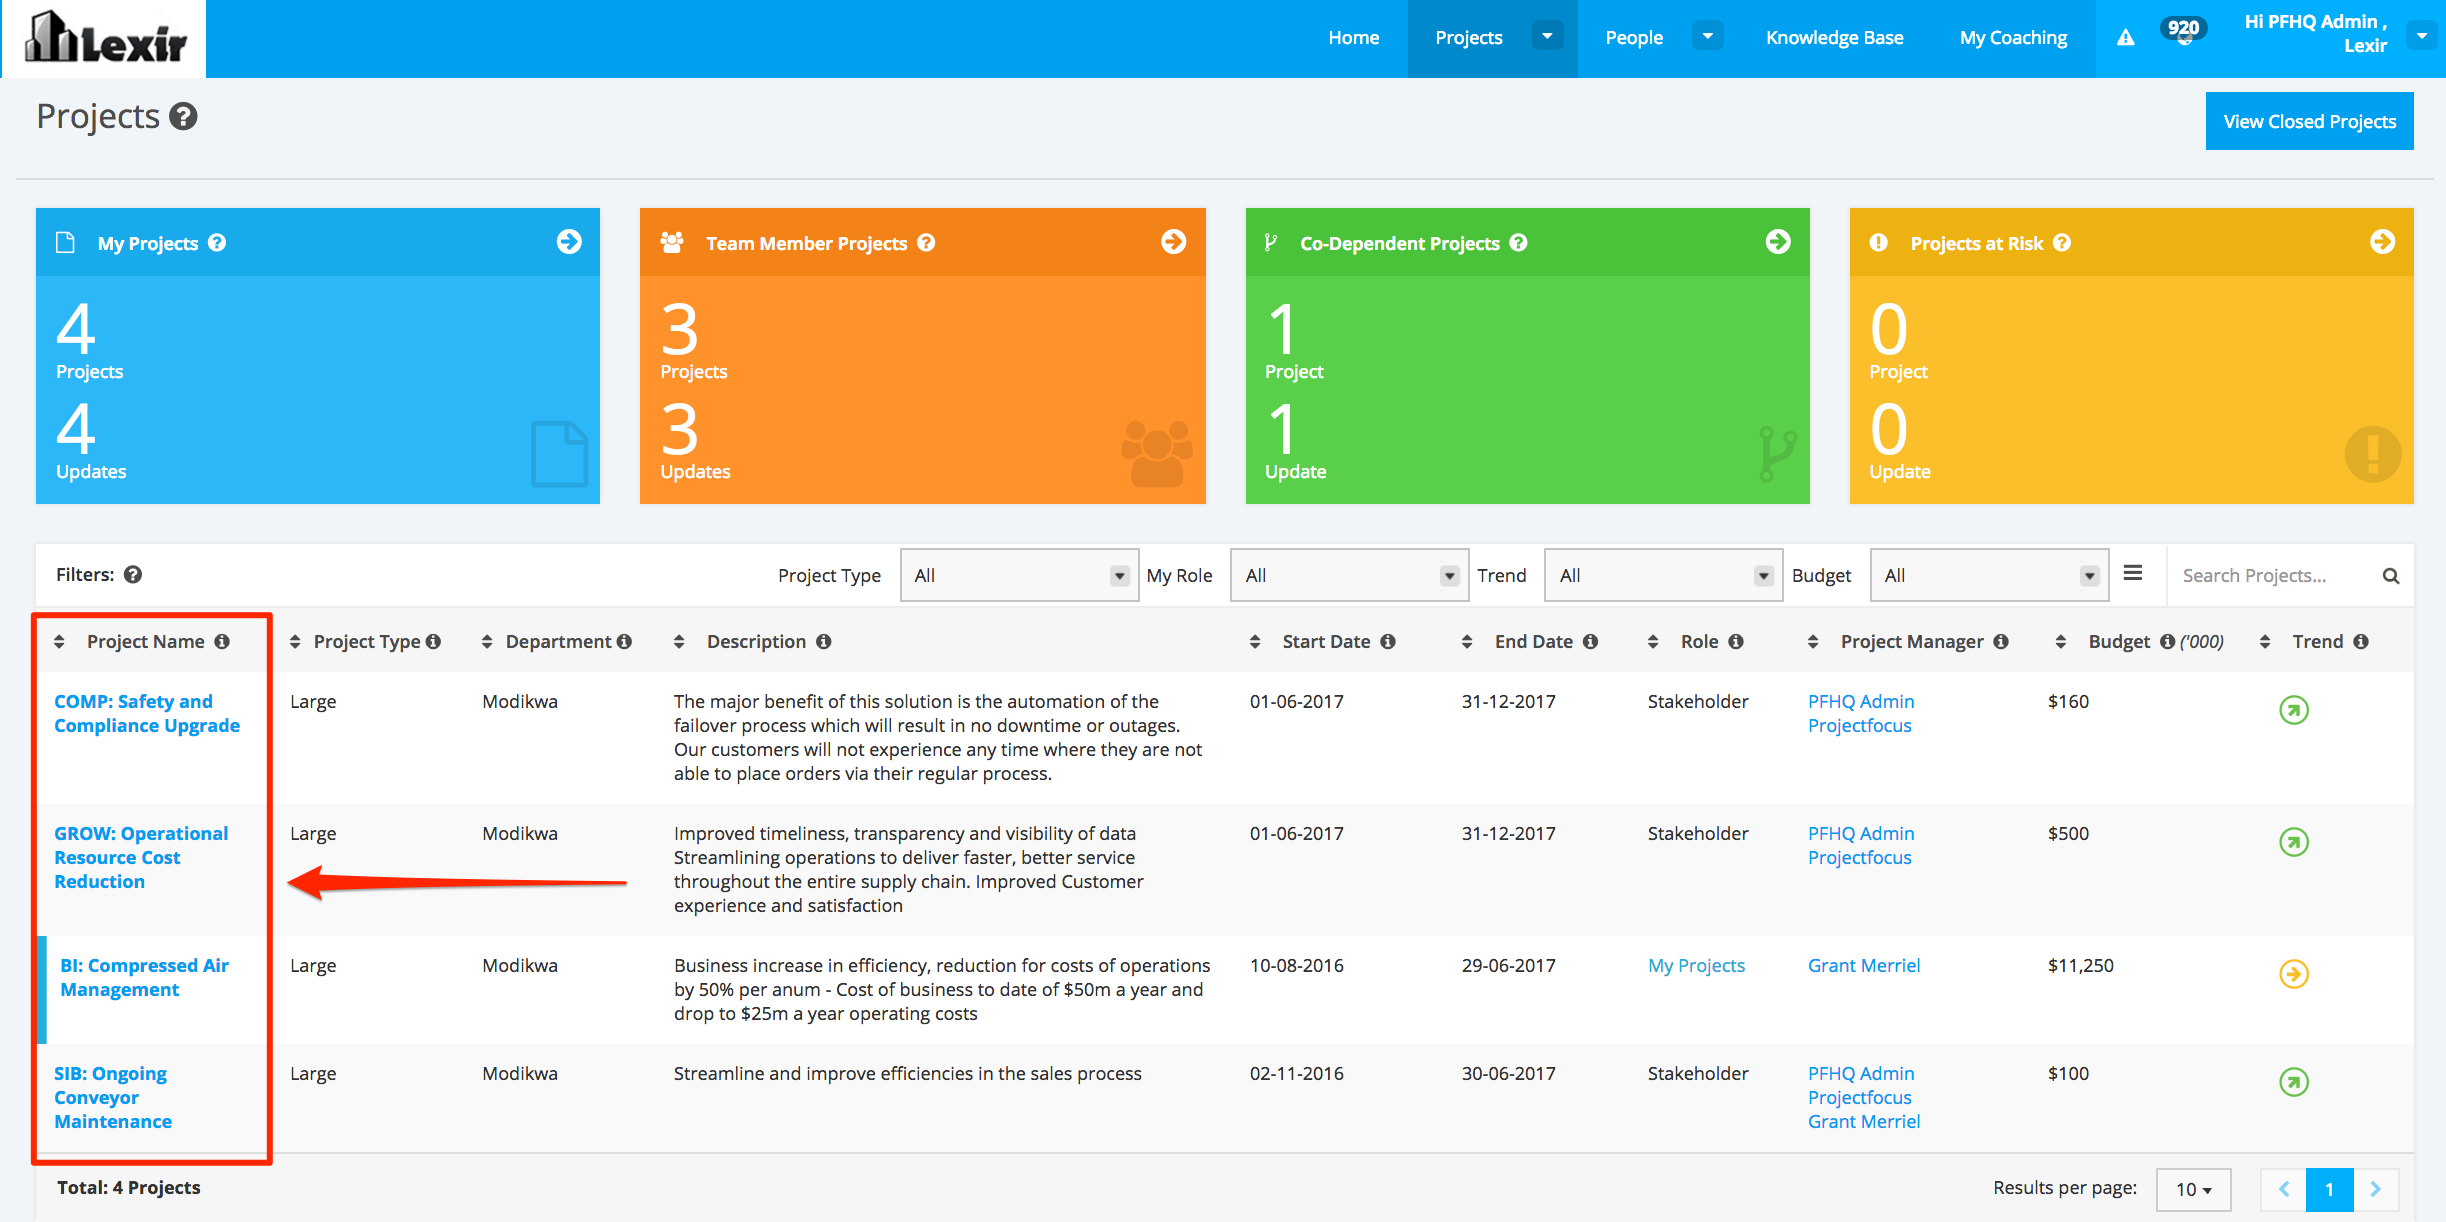2446x1222 pixels.
Task: Open the Projects at Risk arrow icon
Action: [x=2382, y=242]
